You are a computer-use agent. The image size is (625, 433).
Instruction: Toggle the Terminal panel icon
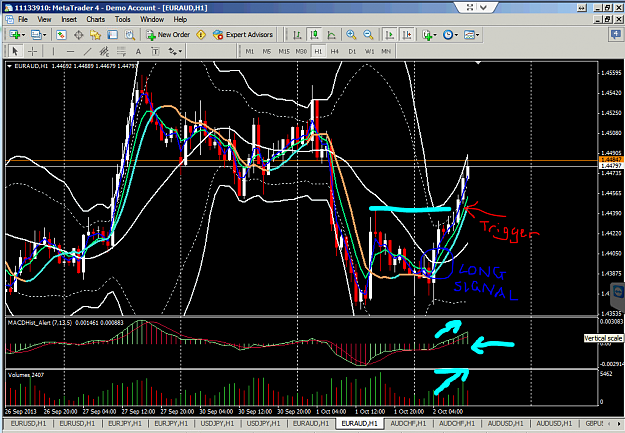click(x=113, y=35)
